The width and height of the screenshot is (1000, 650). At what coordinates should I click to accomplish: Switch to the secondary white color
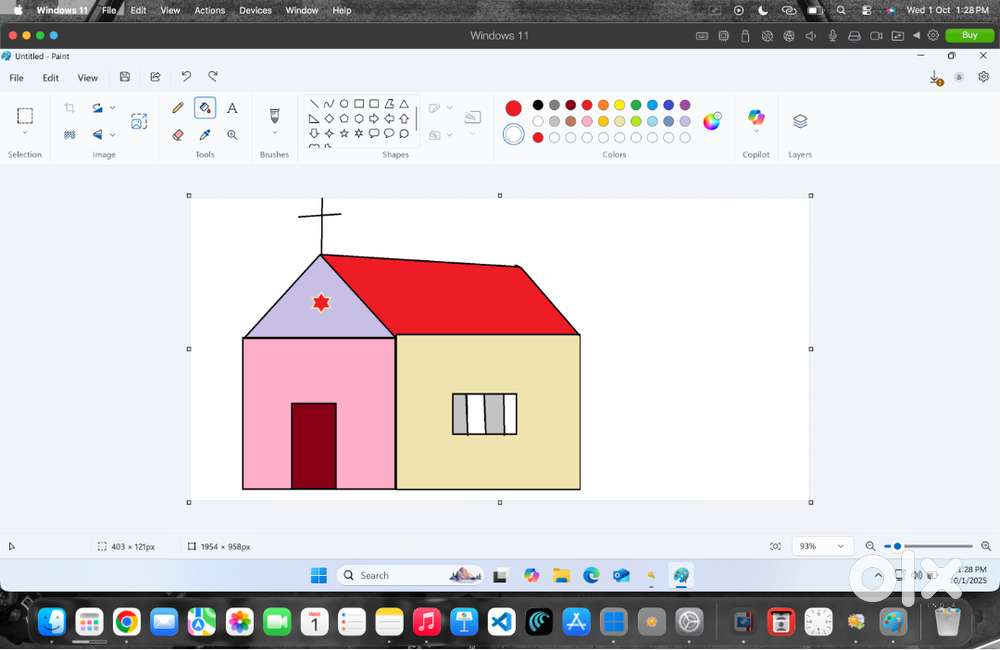[x=513, y=134]
